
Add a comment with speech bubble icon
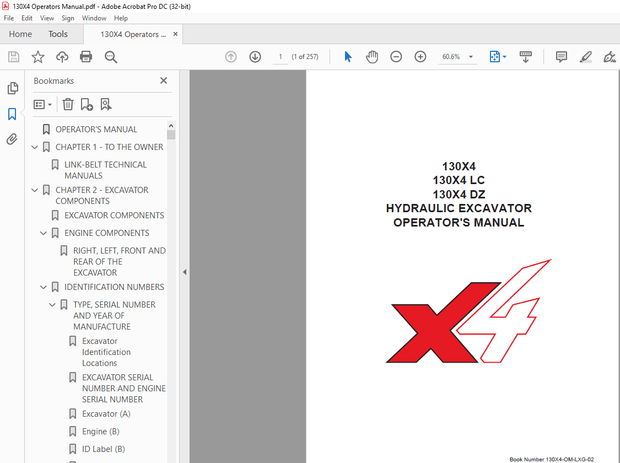coord(561,57)
